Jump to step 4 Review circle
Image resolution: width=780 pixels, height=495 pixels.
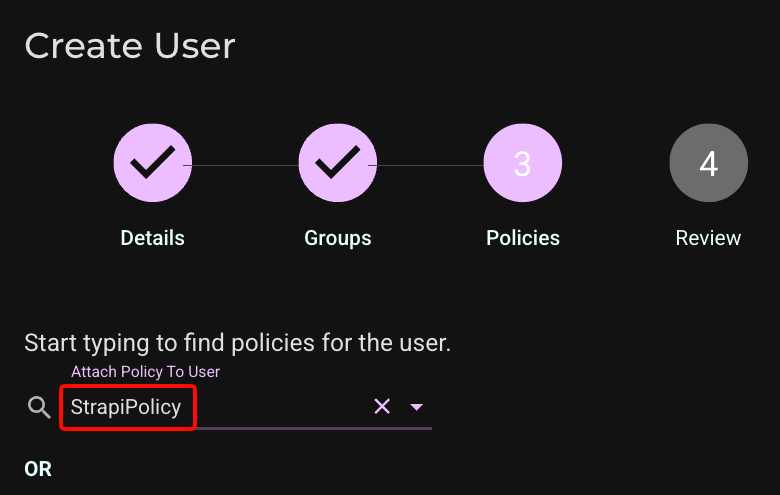tap(708, 163)
